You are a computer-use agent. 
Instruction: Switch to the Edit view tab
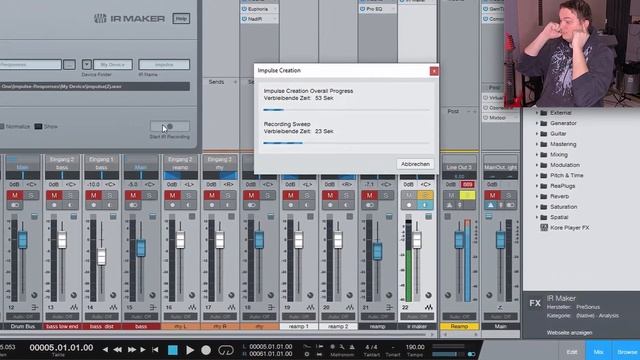tap(572, 351)
